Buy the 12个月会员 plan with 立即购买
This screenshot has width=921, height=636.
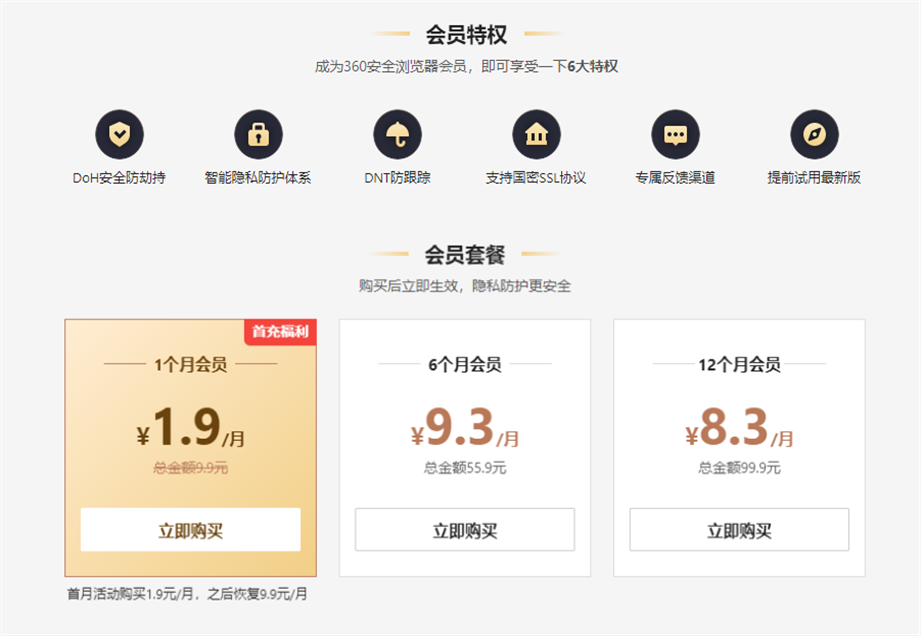pyautogui.click(x=739, y=530)
